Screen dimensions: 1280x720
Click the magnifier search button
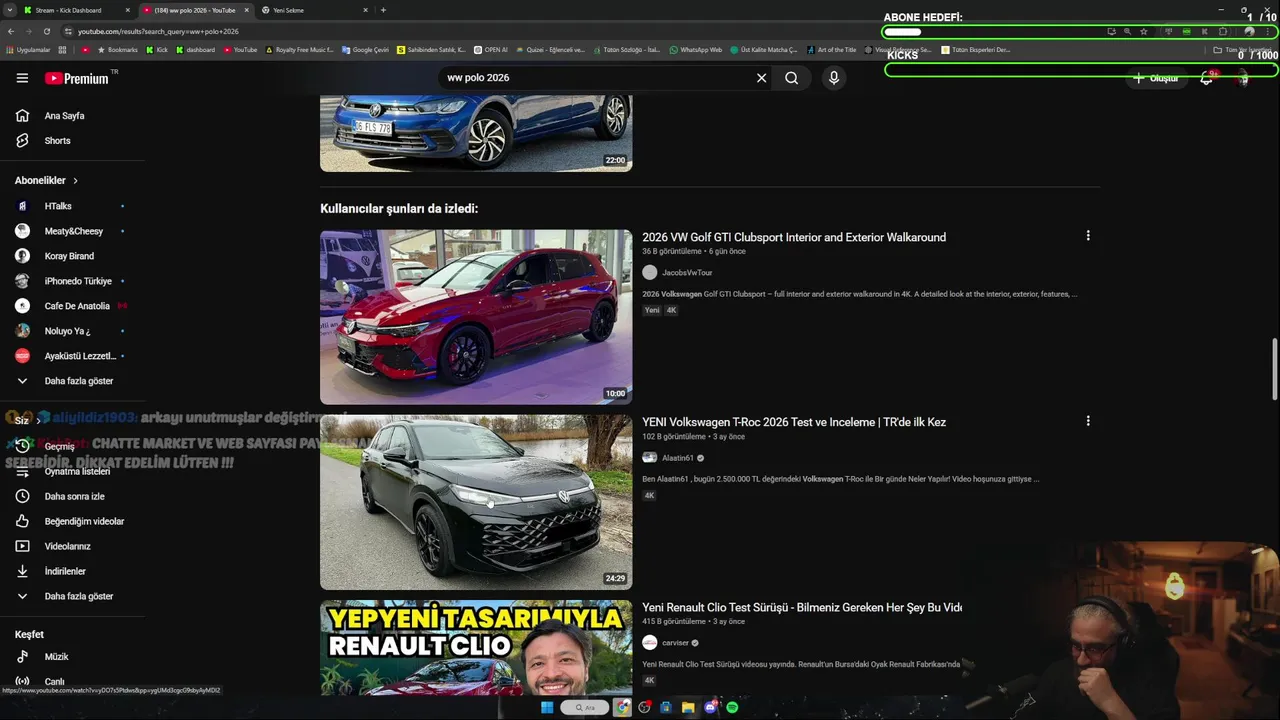791,78
